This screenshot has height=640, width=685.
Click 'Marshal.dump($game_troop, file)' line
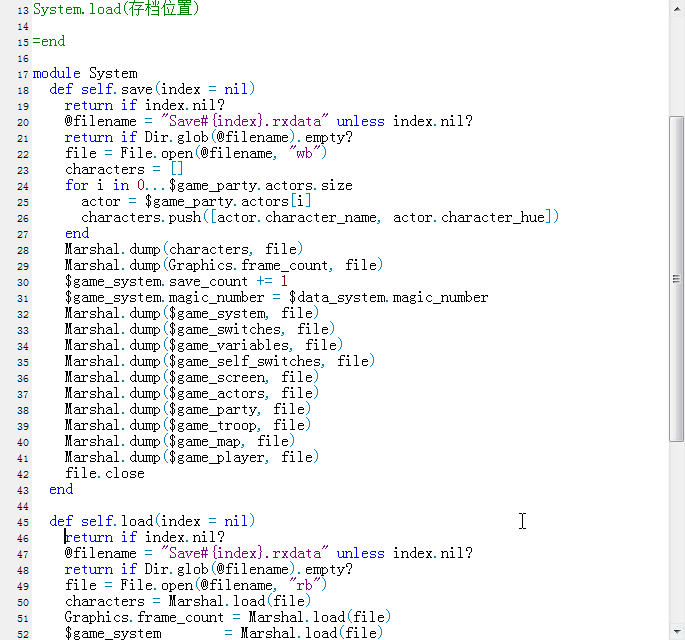[188, 426]
